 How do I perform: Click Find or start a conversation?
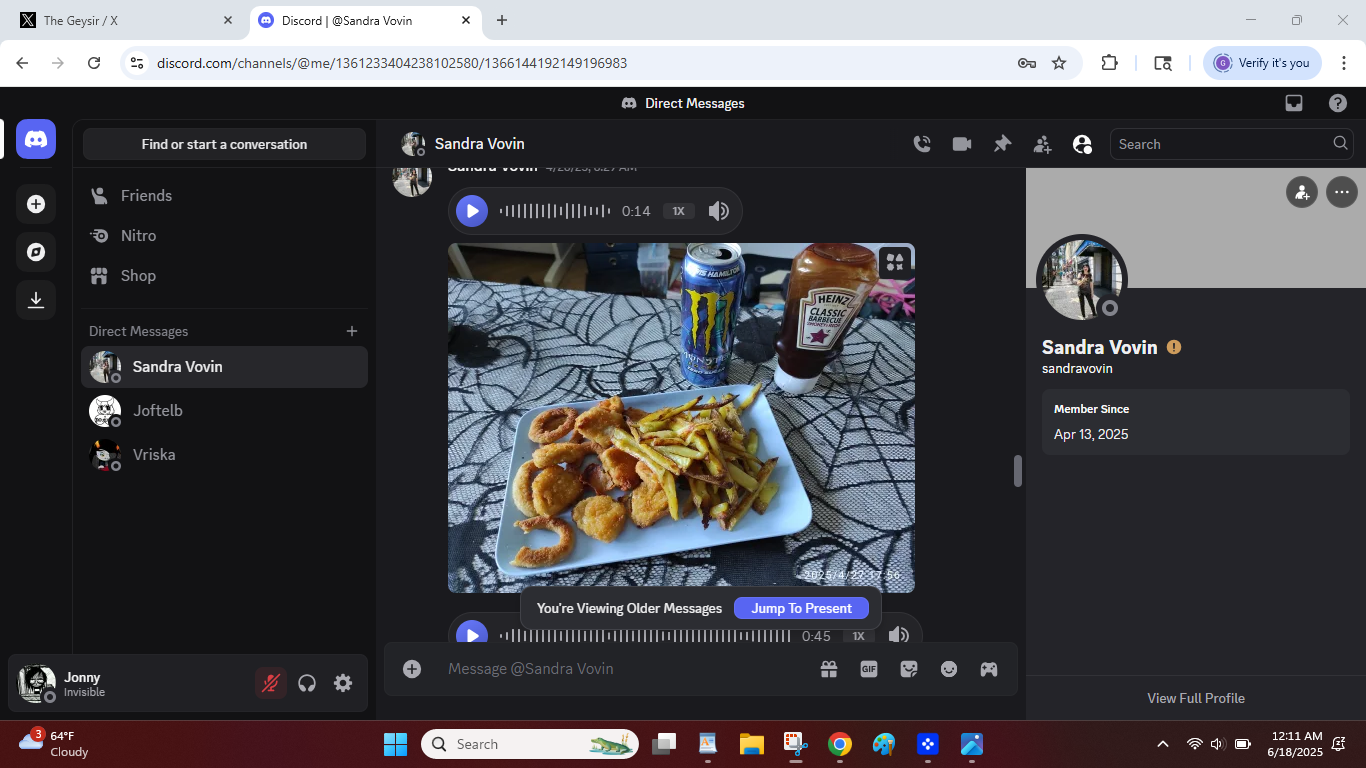pyautogui.click(x=224, y=144)
